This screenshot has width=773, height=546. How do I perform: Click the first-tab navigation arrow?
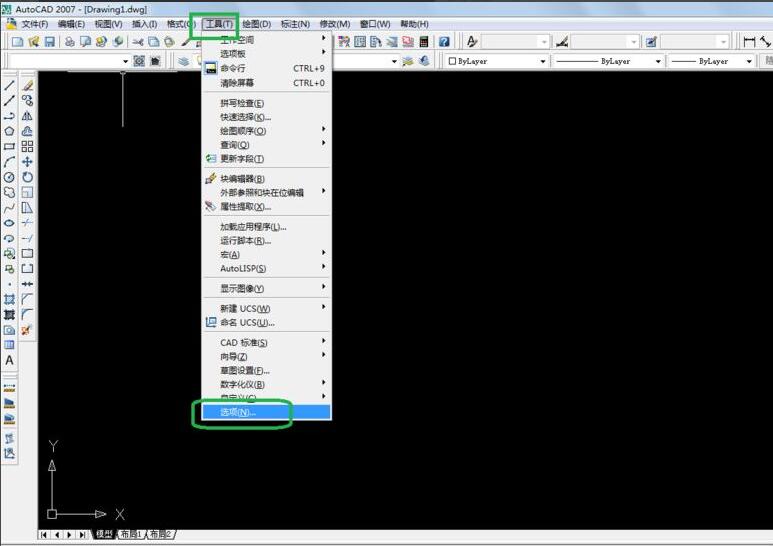click(x=44, y=534)
